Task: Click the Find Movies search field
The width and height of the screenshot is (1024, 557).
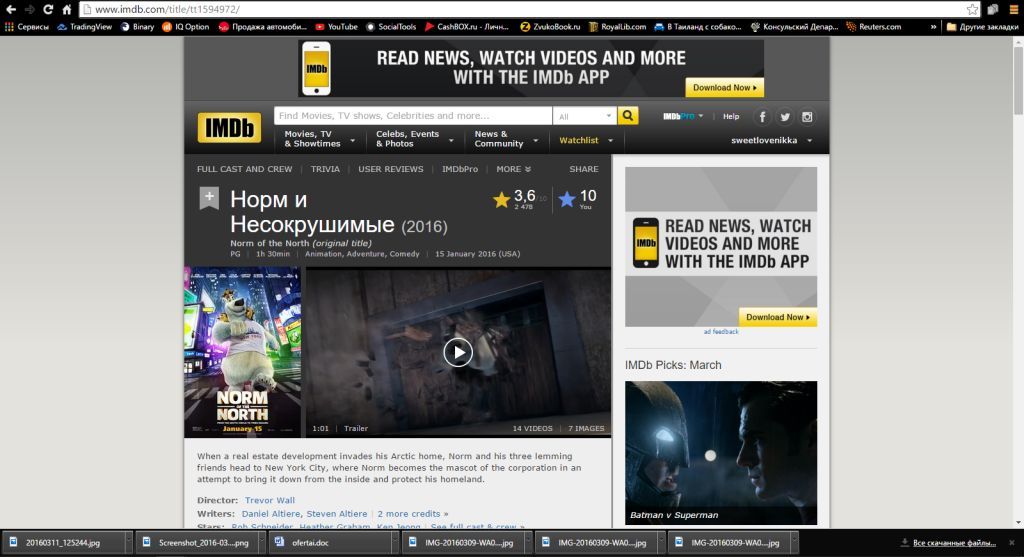Action: pyautogui.click(x=413, y=116)
